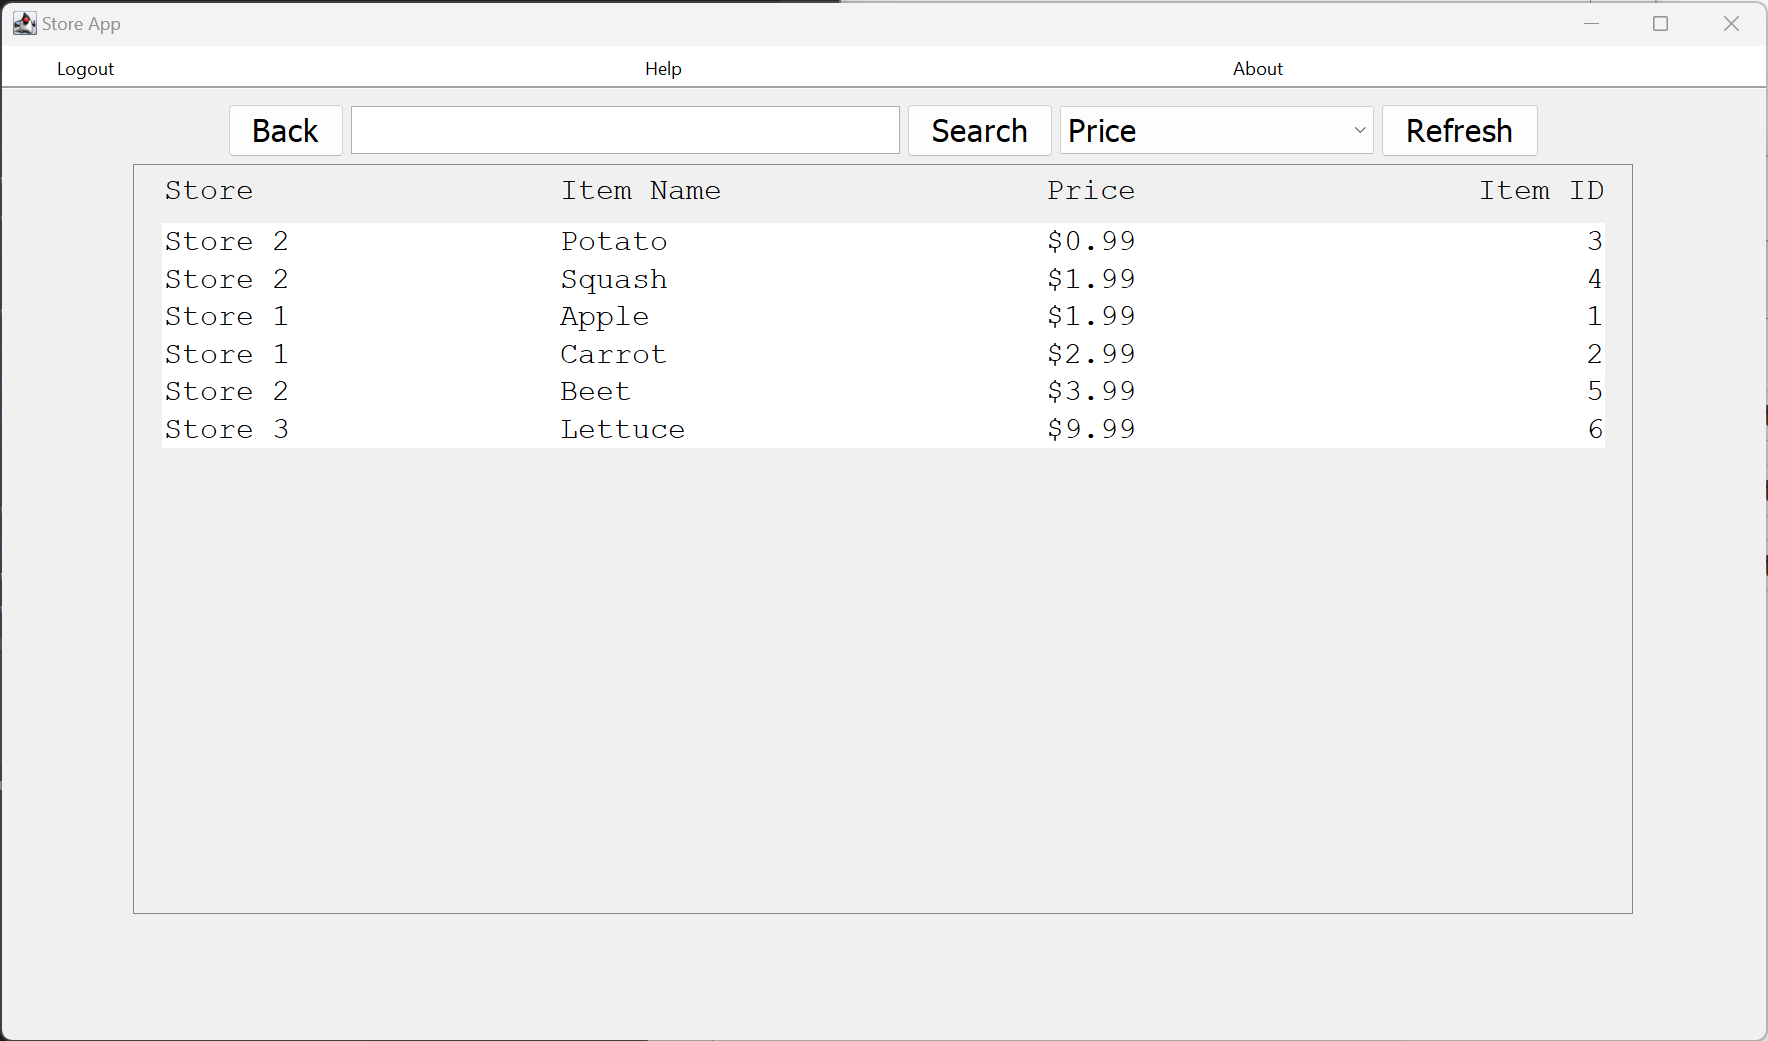Choose the Beet row in list

click(595, 392)
